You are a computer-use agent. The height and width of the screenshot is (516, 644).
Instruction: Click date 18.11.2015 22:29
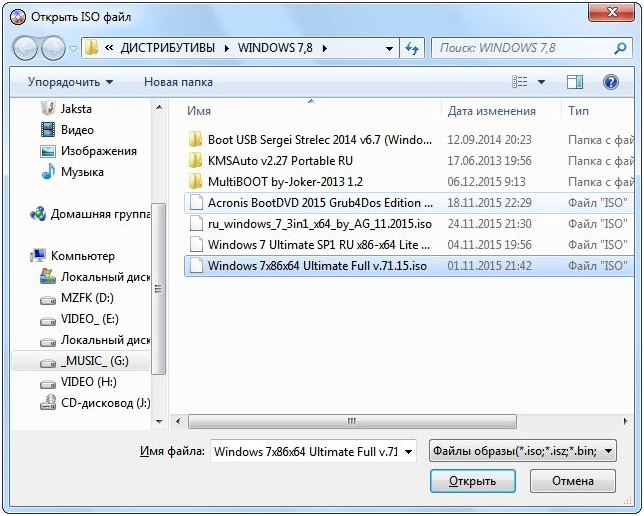coord(489,203)
